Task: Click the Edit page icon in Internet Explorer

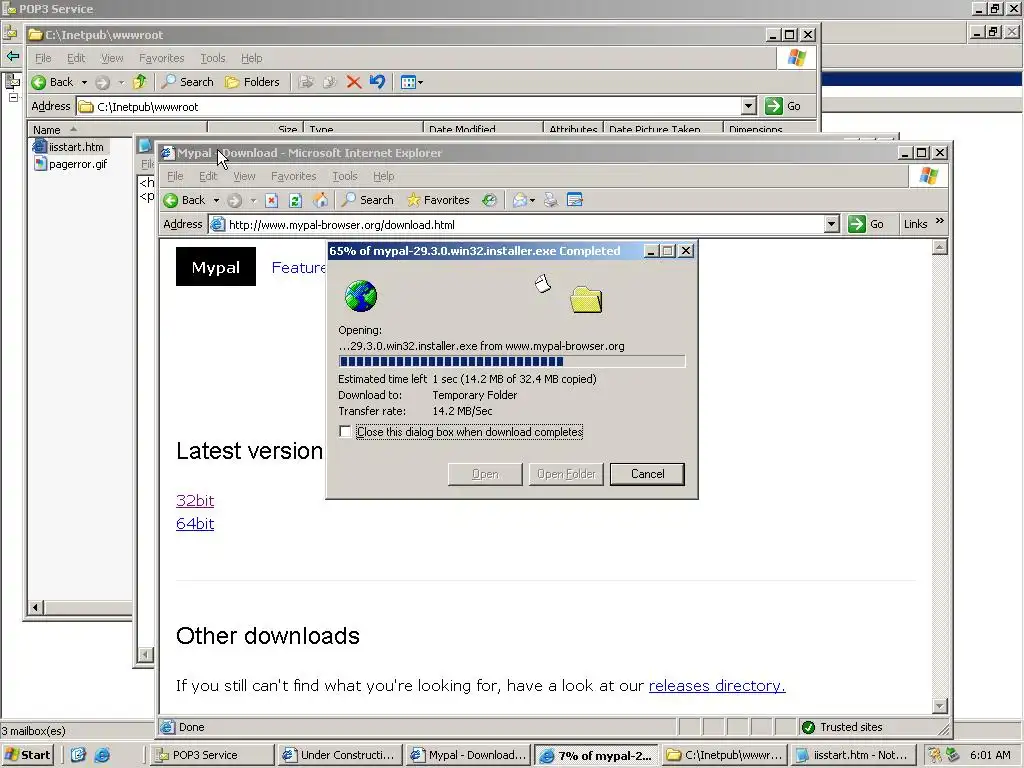Action: [x=575, y=200]
